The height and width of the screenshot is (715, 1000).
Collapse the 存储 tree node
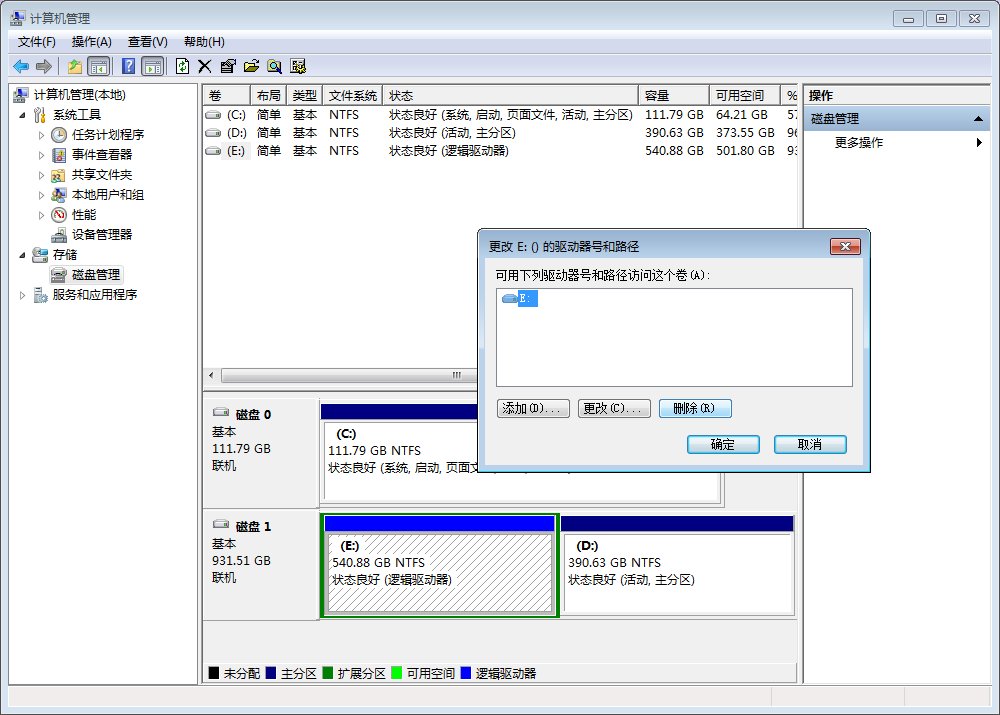[22, 255]
